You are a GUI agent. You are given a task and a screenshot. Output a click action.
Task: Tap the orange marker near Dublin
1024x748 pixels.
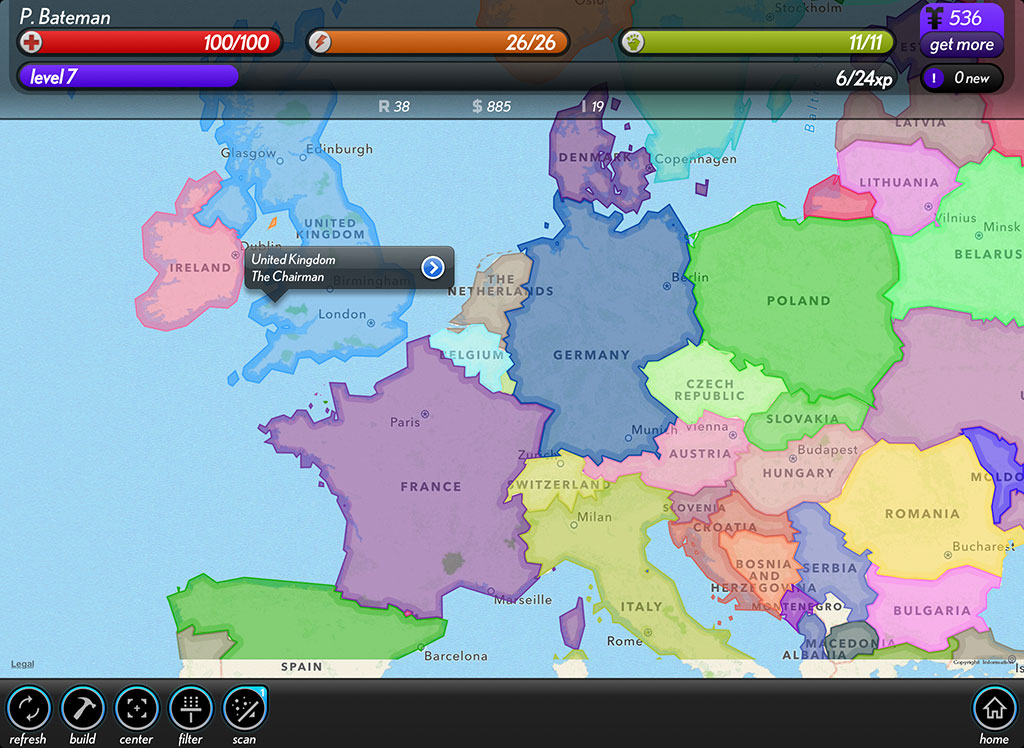point(272,223)
